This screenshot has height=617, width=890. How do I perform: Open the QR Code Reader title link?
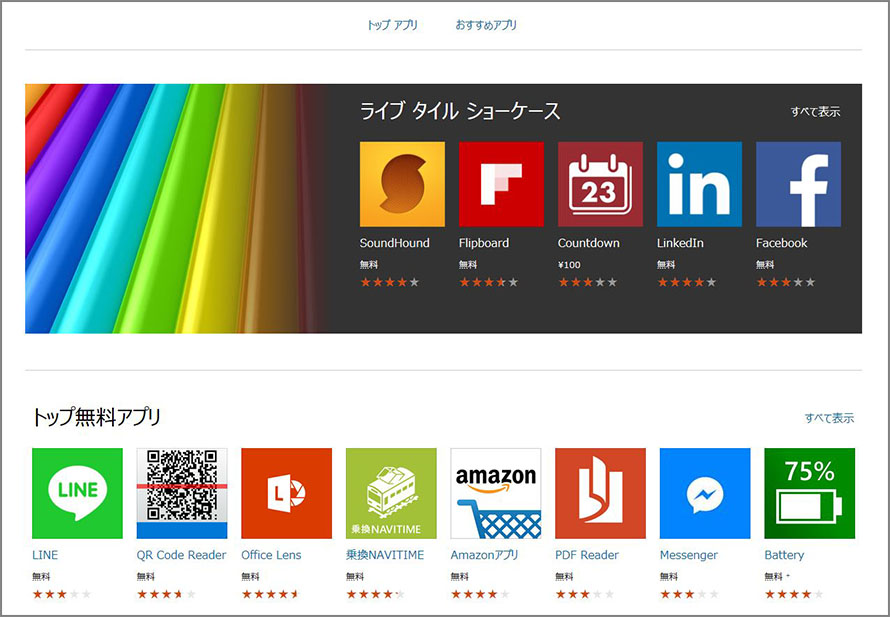coord(181,555)
